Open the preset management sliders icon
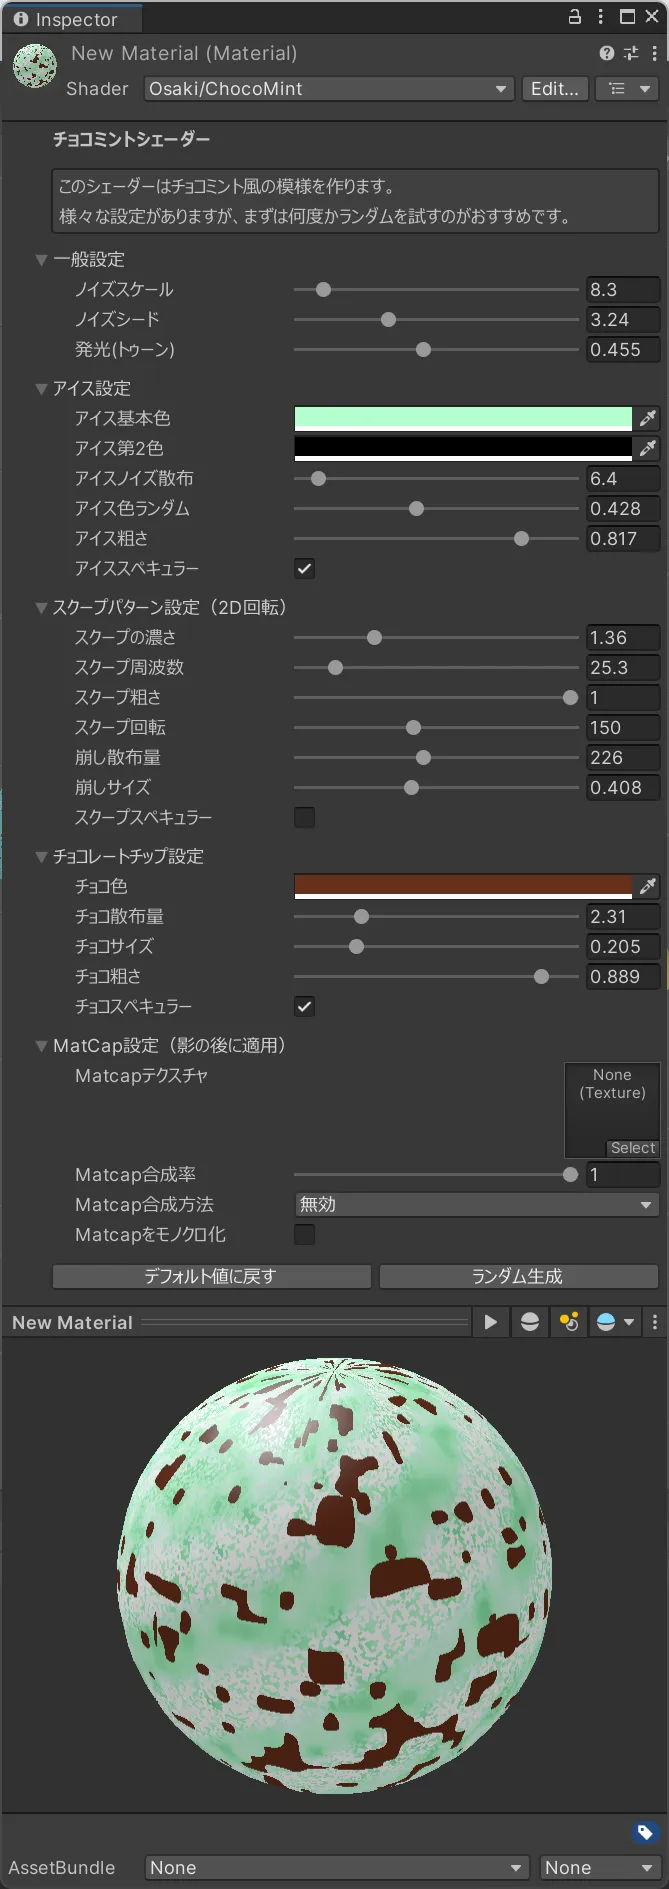This screenshot has height=1889, width=669. (x=631, y=53)
